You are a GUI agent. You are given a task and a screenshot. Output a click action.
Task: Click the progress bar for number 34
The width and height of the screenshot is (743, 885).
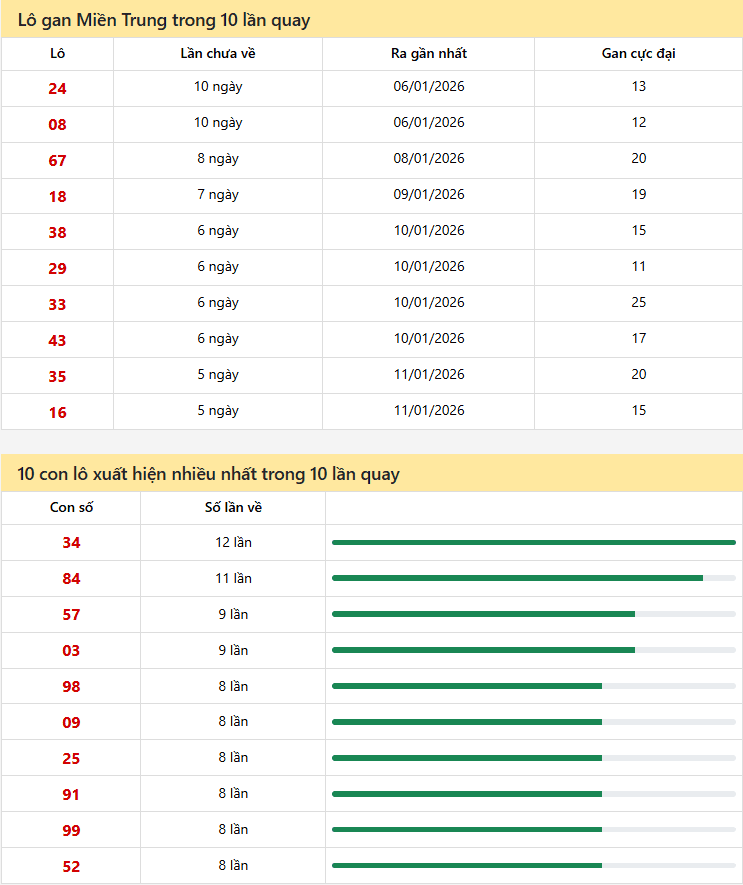533,542
